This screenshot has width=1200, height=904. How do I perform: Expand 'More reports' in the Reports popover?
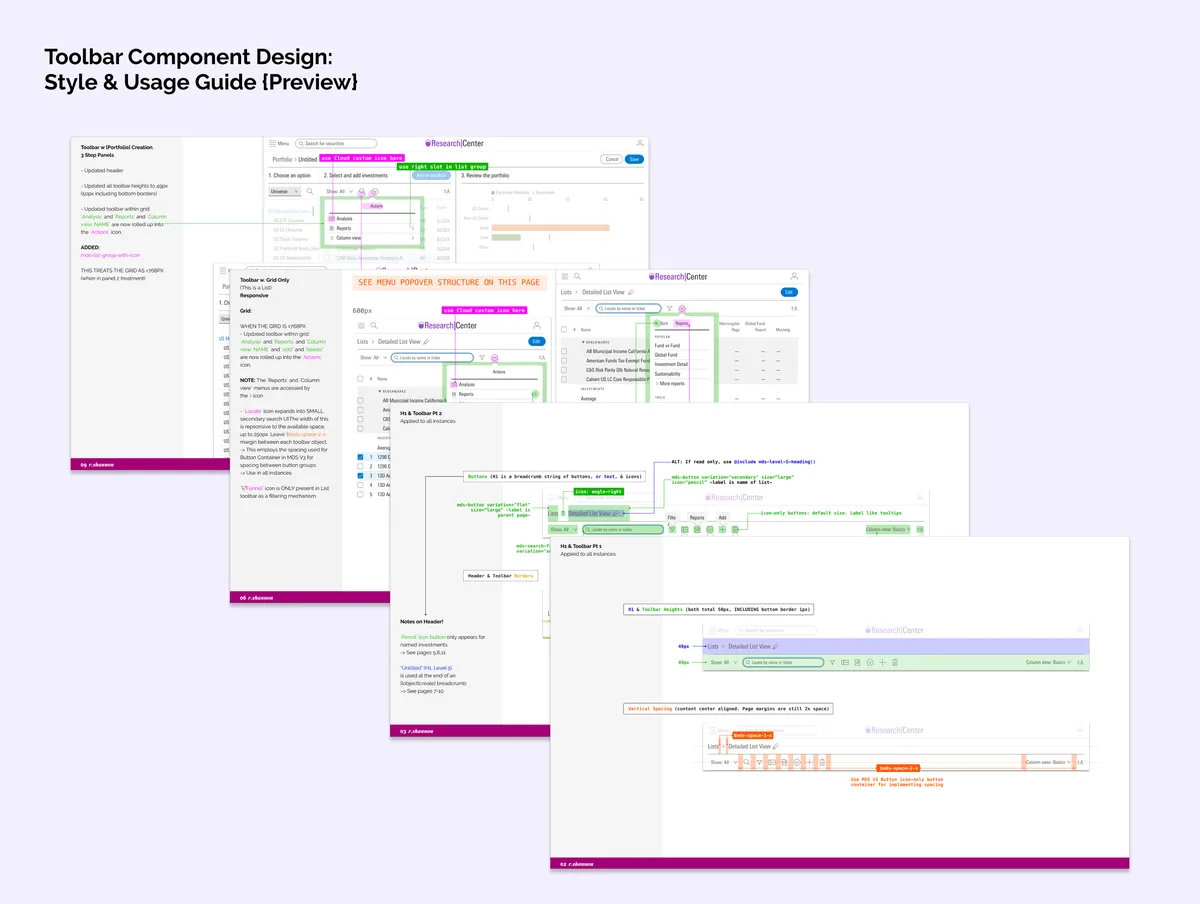pyautogui.click(x=671, y=383)
